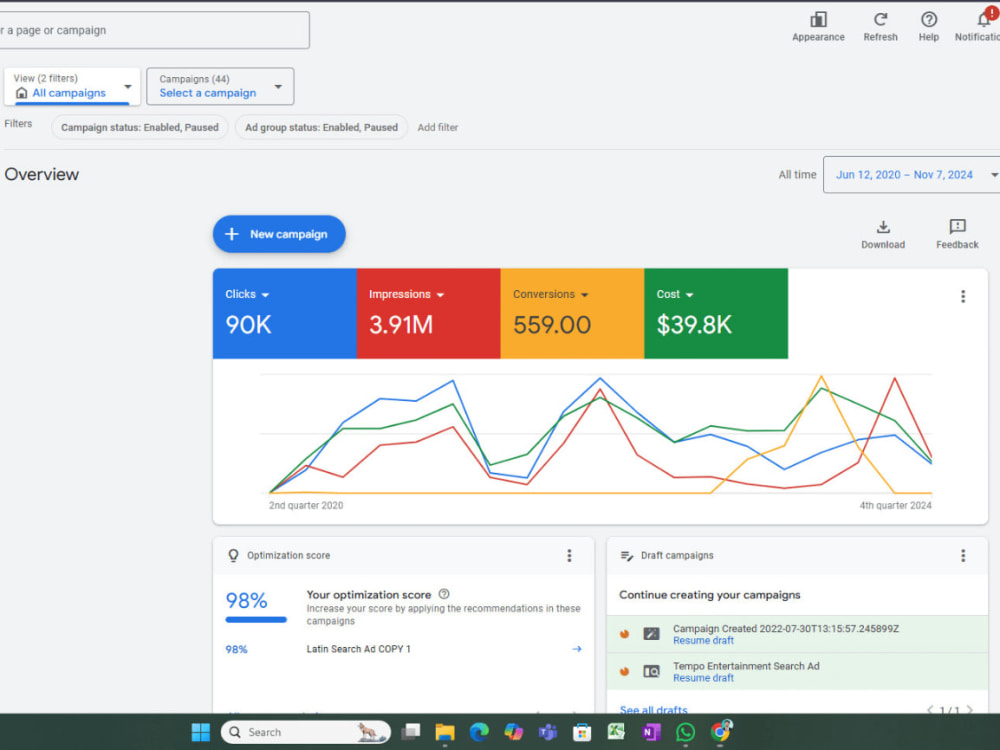Open OneNote from the taskbar
Viewport: 1000px width, 750px height.
coord(651,732)
